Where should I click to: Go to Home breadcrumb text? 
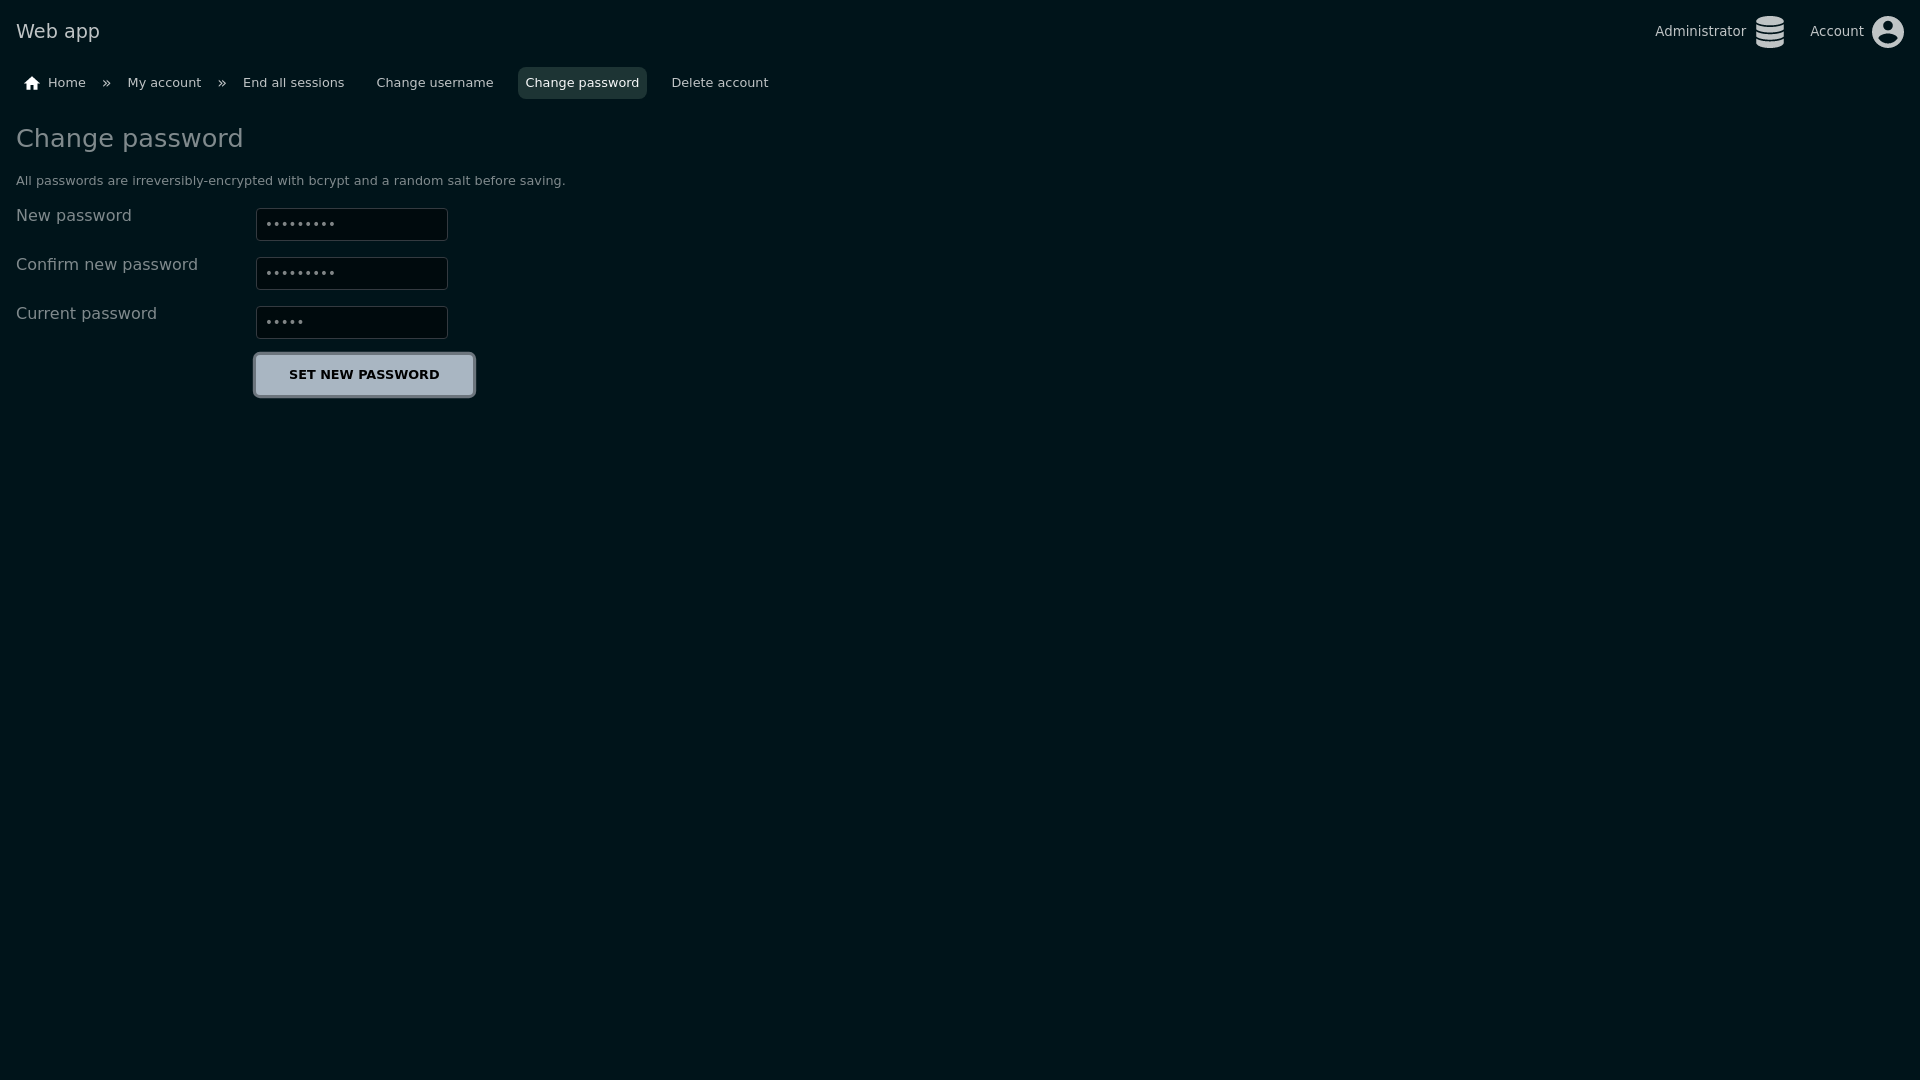67,83
